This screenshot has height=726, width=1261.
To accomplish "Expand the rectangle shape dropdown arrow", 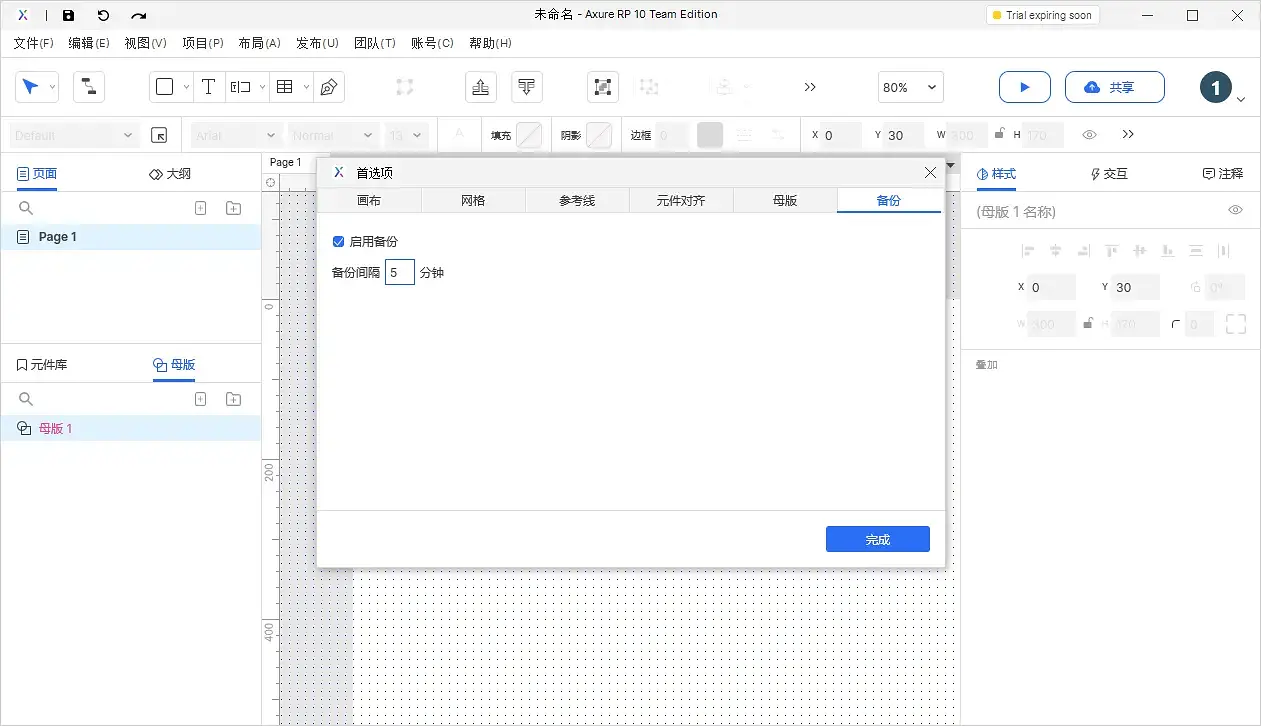I will [x=186, y=87].
